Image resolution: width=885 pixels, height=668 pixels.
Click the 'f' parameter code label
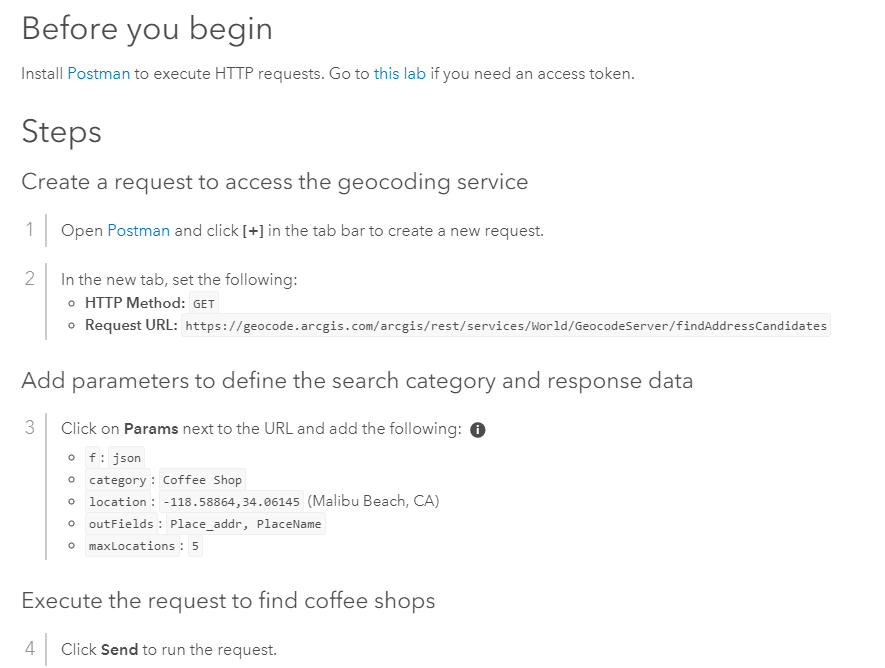pos(92,458)
